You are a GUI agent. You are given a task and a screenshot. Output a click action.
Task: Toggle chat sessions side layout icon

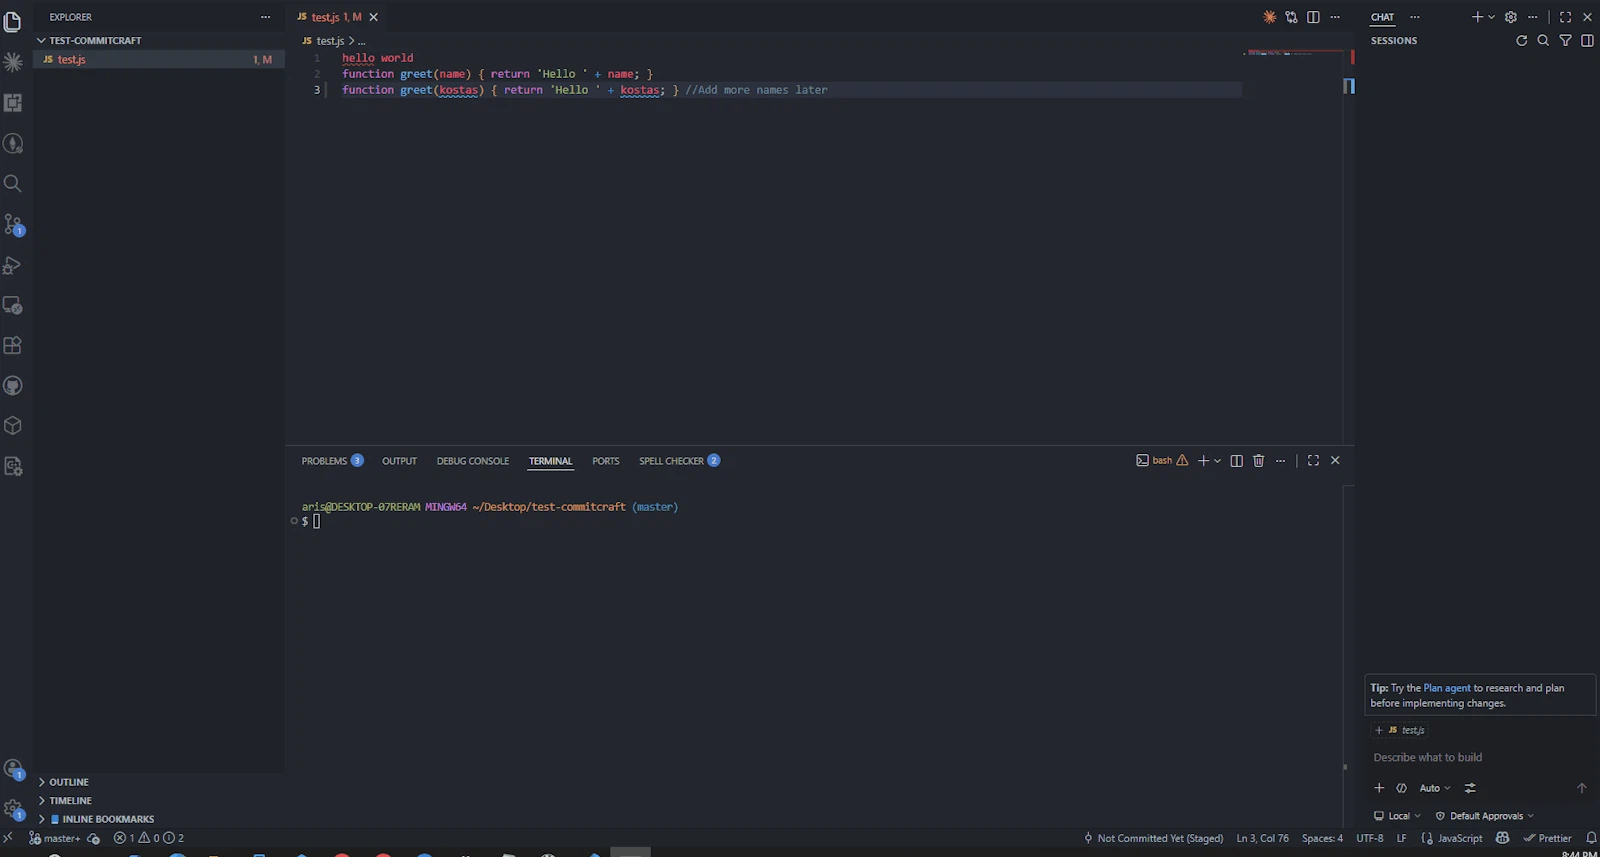pyautogui.click(x=1587, y=41)
